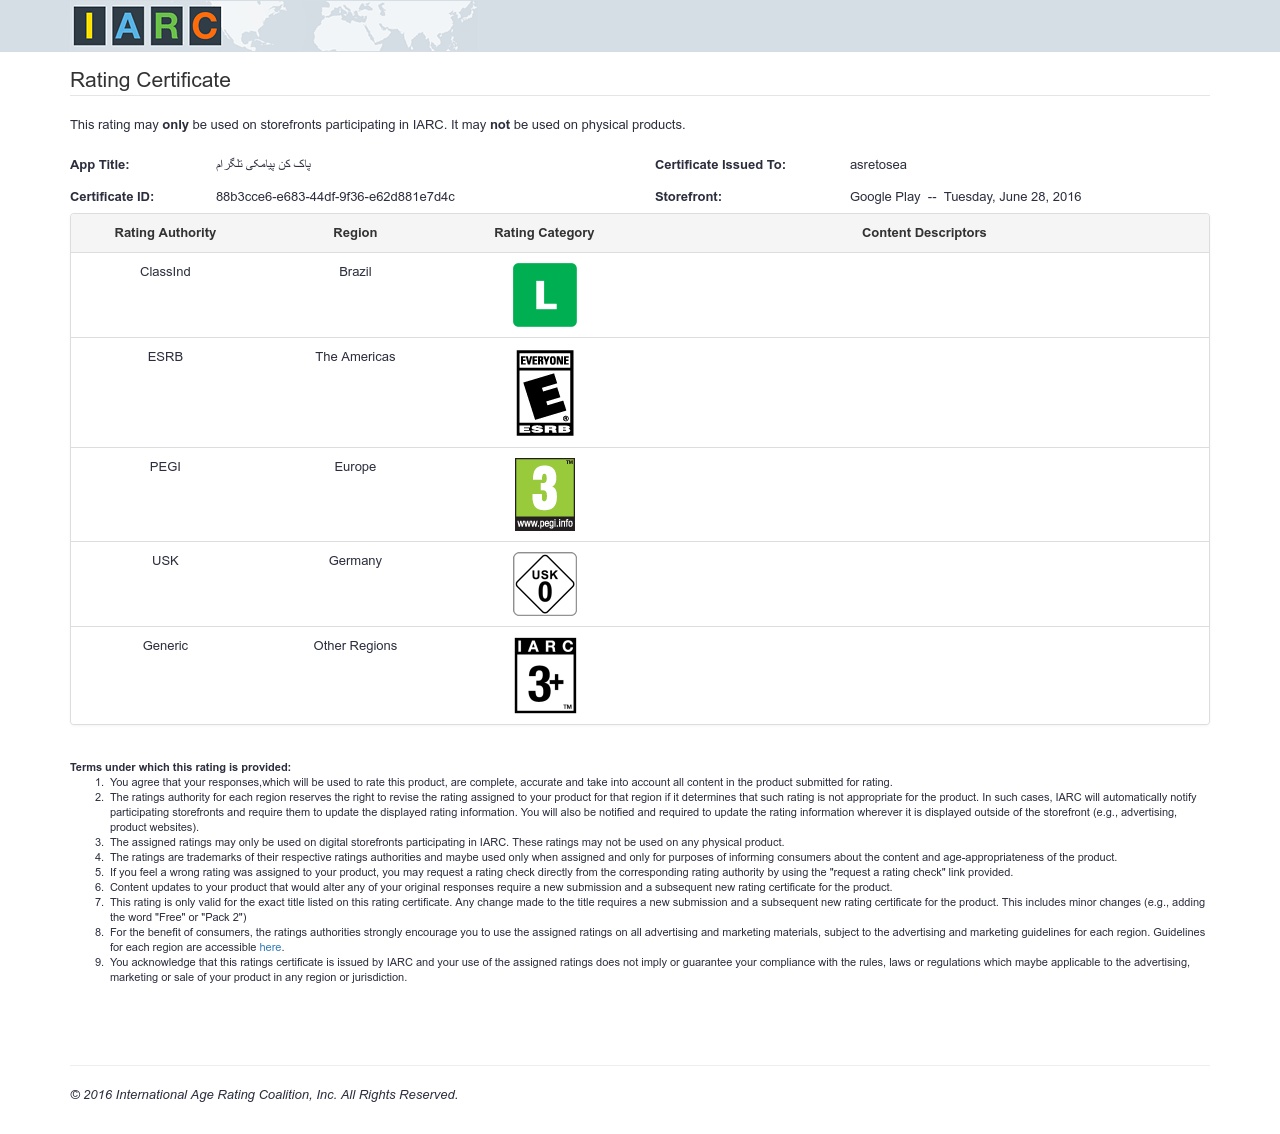The height and width of the screenshot is (1134, 1280).
Task: Click the Rating Certificate page heading
Action: (x=150, y=80)
